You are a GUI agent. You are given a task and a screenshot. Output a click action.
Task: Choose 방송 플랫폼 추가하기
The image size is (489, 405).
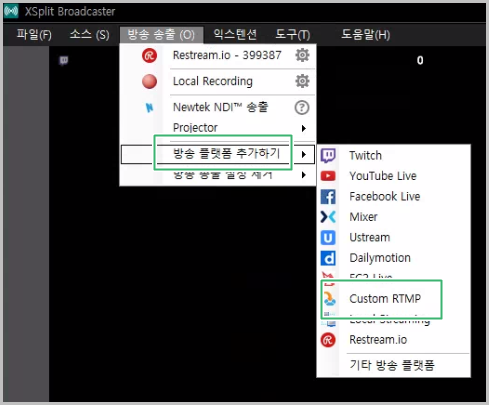(226, 154)
